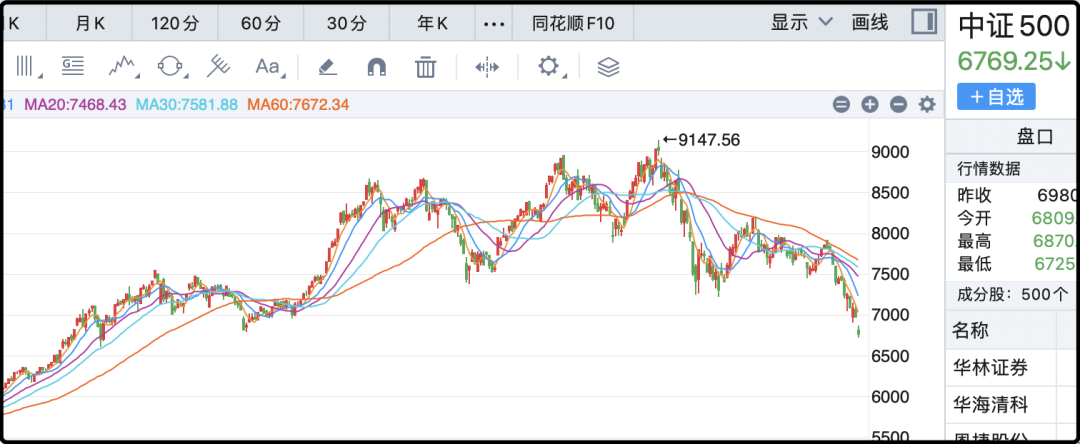Screen dimensions: 1080x444
Task: Open the layers stack icon
Action: pos(608,67)
